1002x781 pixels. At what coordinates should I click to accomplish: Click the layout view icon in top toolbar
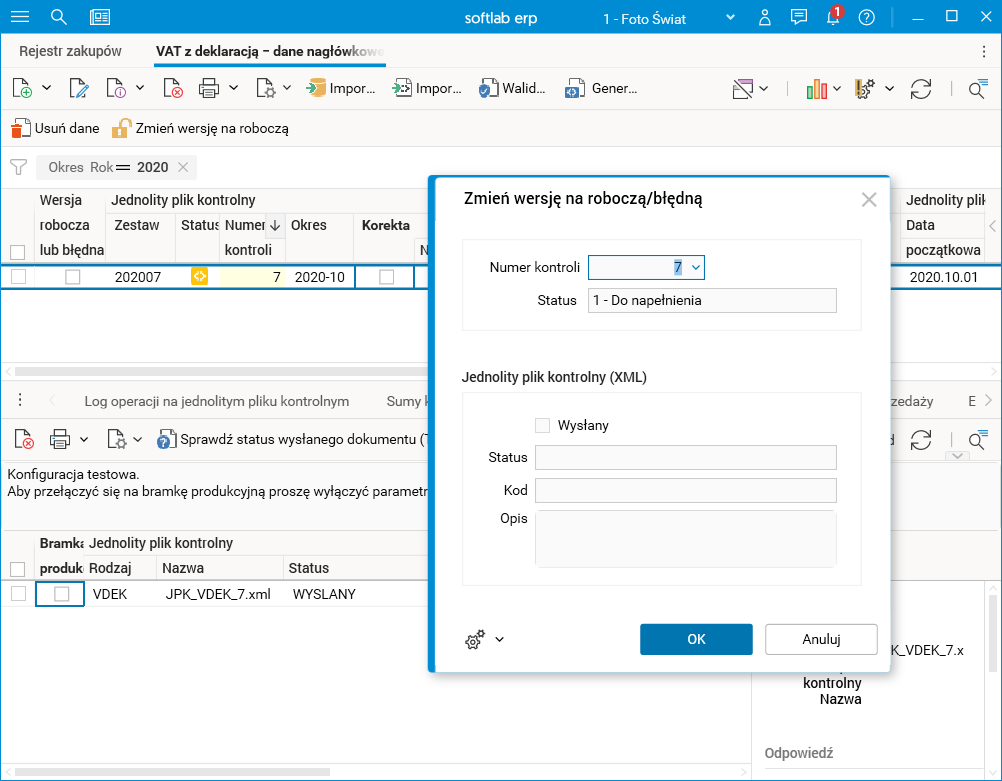[x=743, y=89]
